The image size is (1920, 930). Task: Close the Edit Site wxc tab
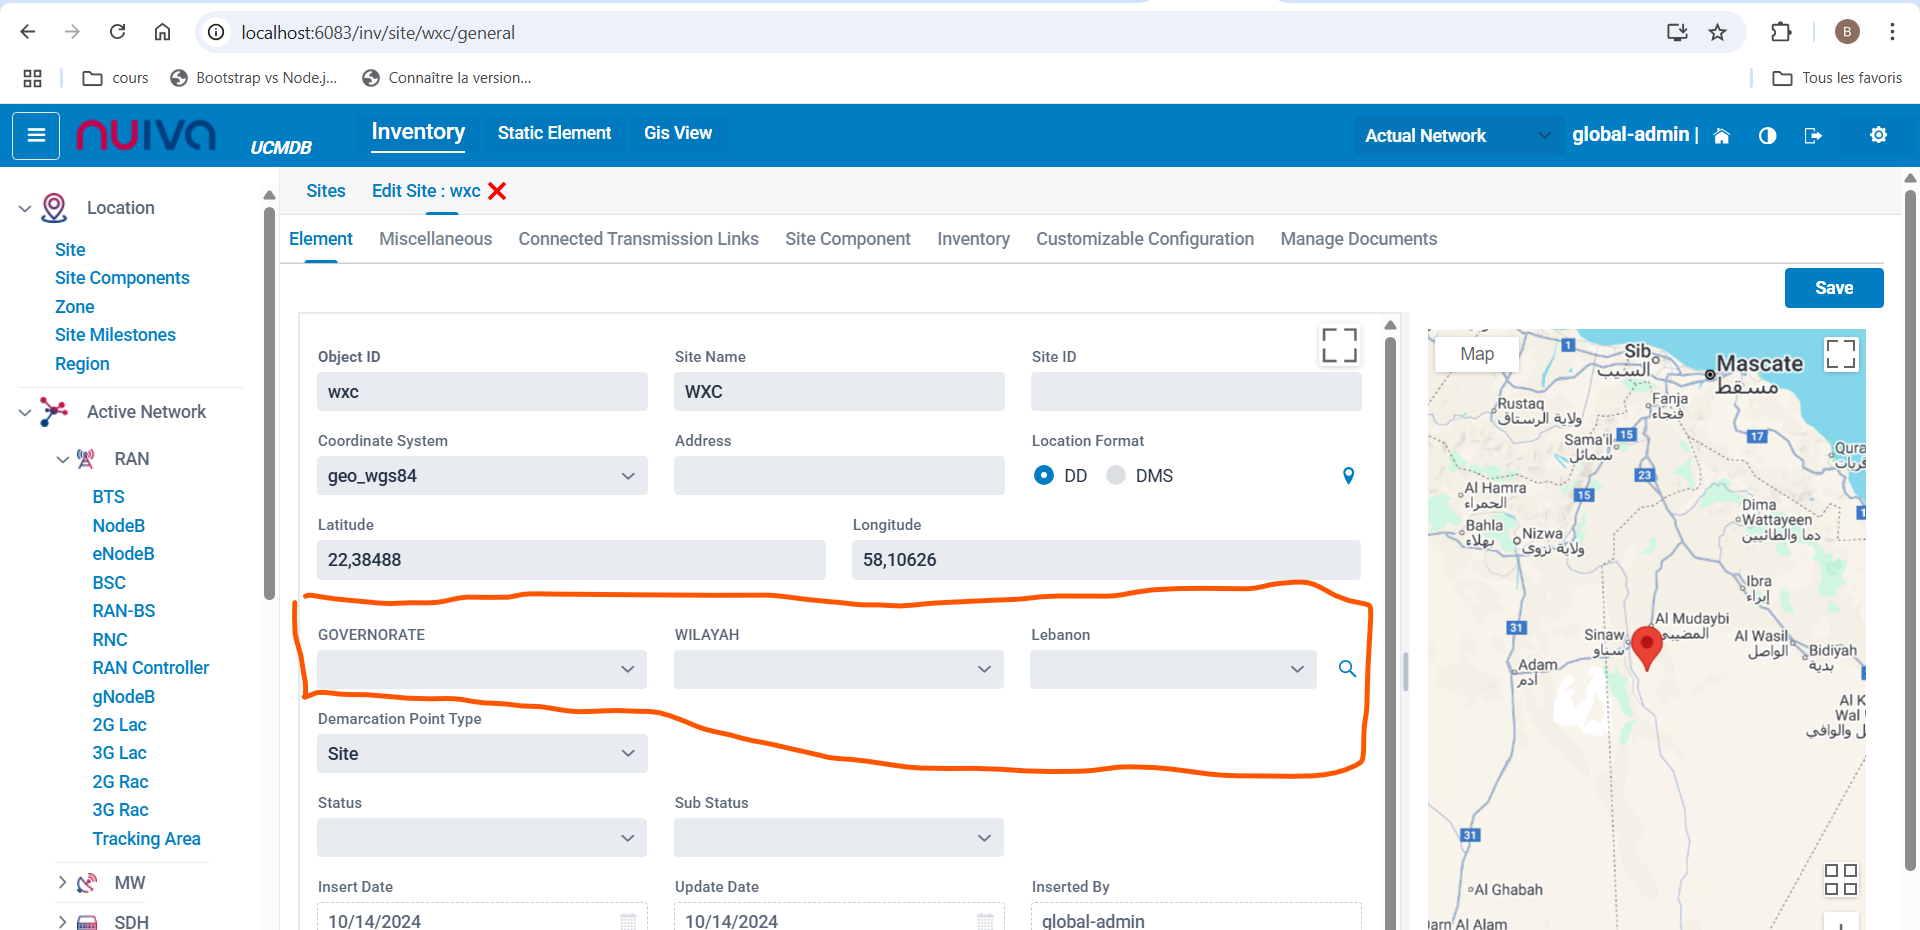tap(497, 191)
